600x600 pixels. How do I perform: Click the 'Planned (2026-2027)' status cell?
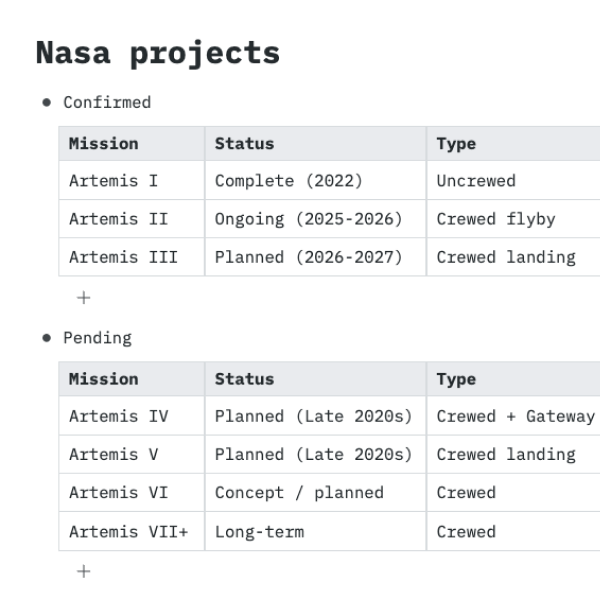coord(316,257)
